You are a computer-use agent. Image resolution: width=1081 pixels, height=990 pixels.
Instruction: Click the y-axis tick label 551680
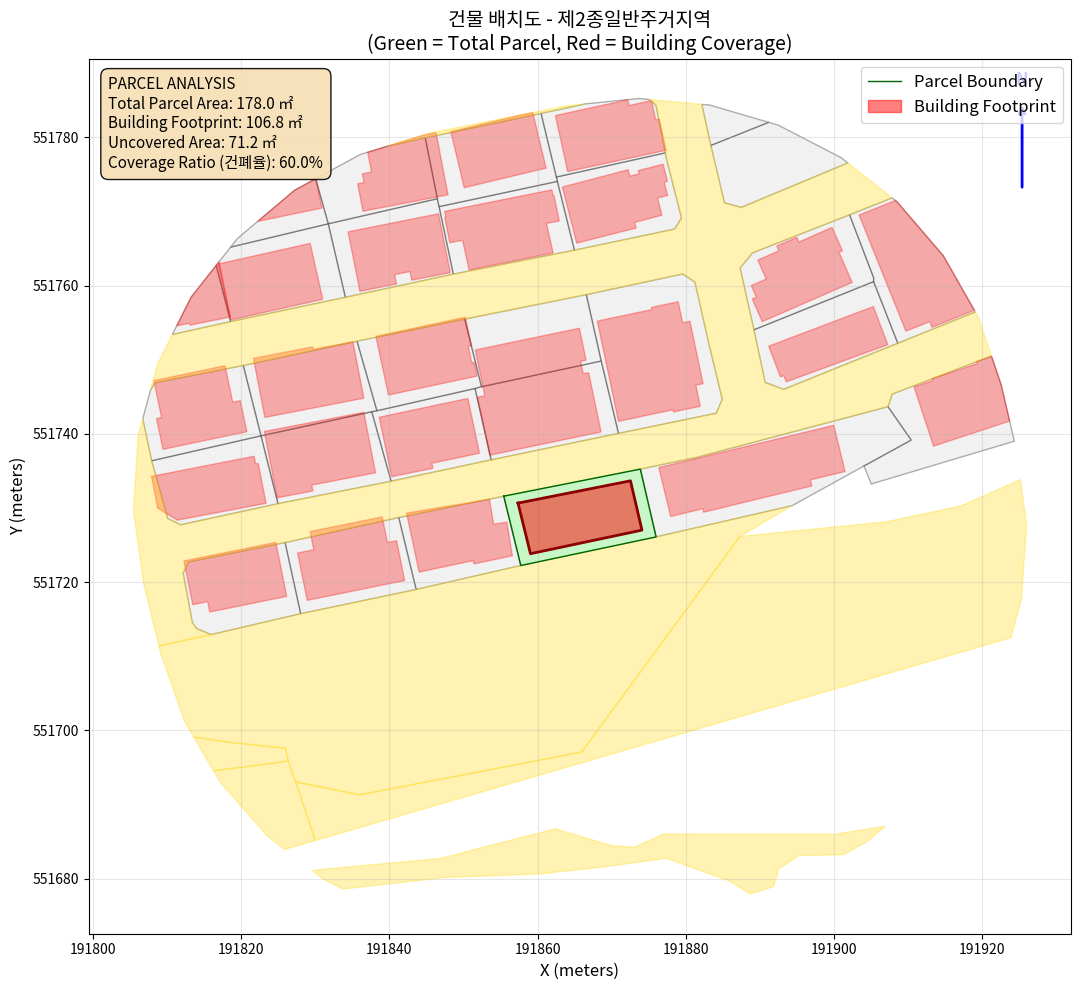point(56,879)
